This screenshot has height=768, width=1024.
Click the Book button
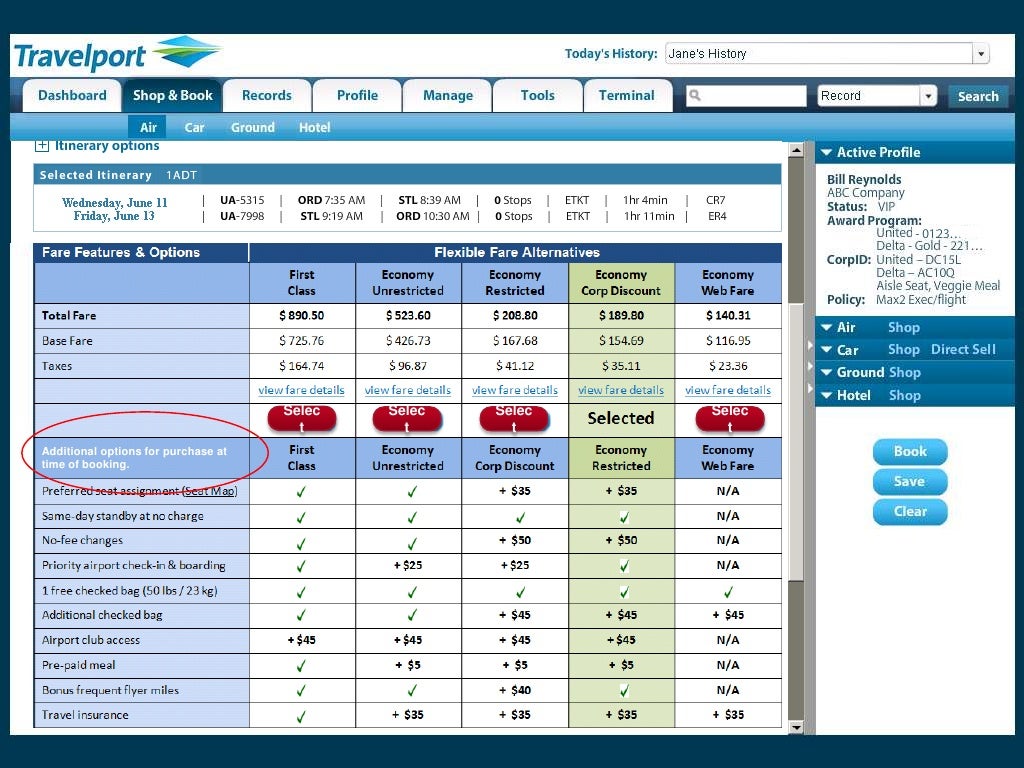coord(910,451)
